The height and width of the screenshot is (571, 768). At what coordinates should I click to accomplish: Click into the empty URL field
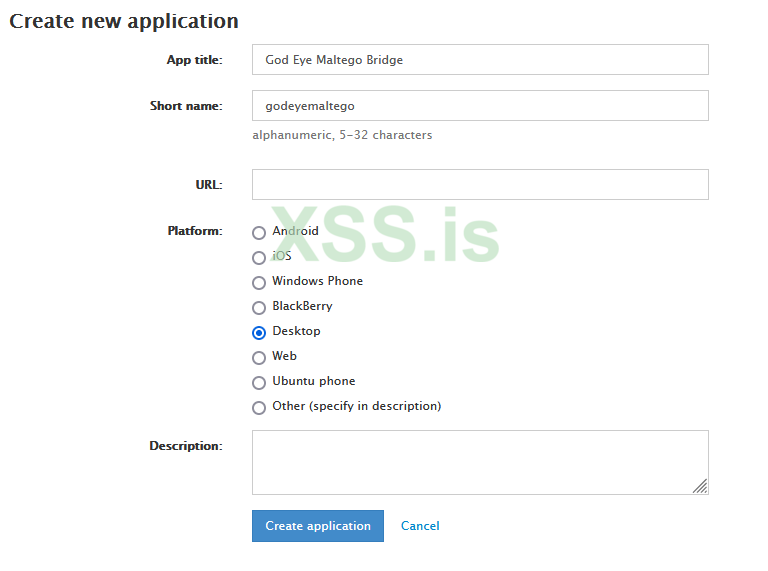480,185
